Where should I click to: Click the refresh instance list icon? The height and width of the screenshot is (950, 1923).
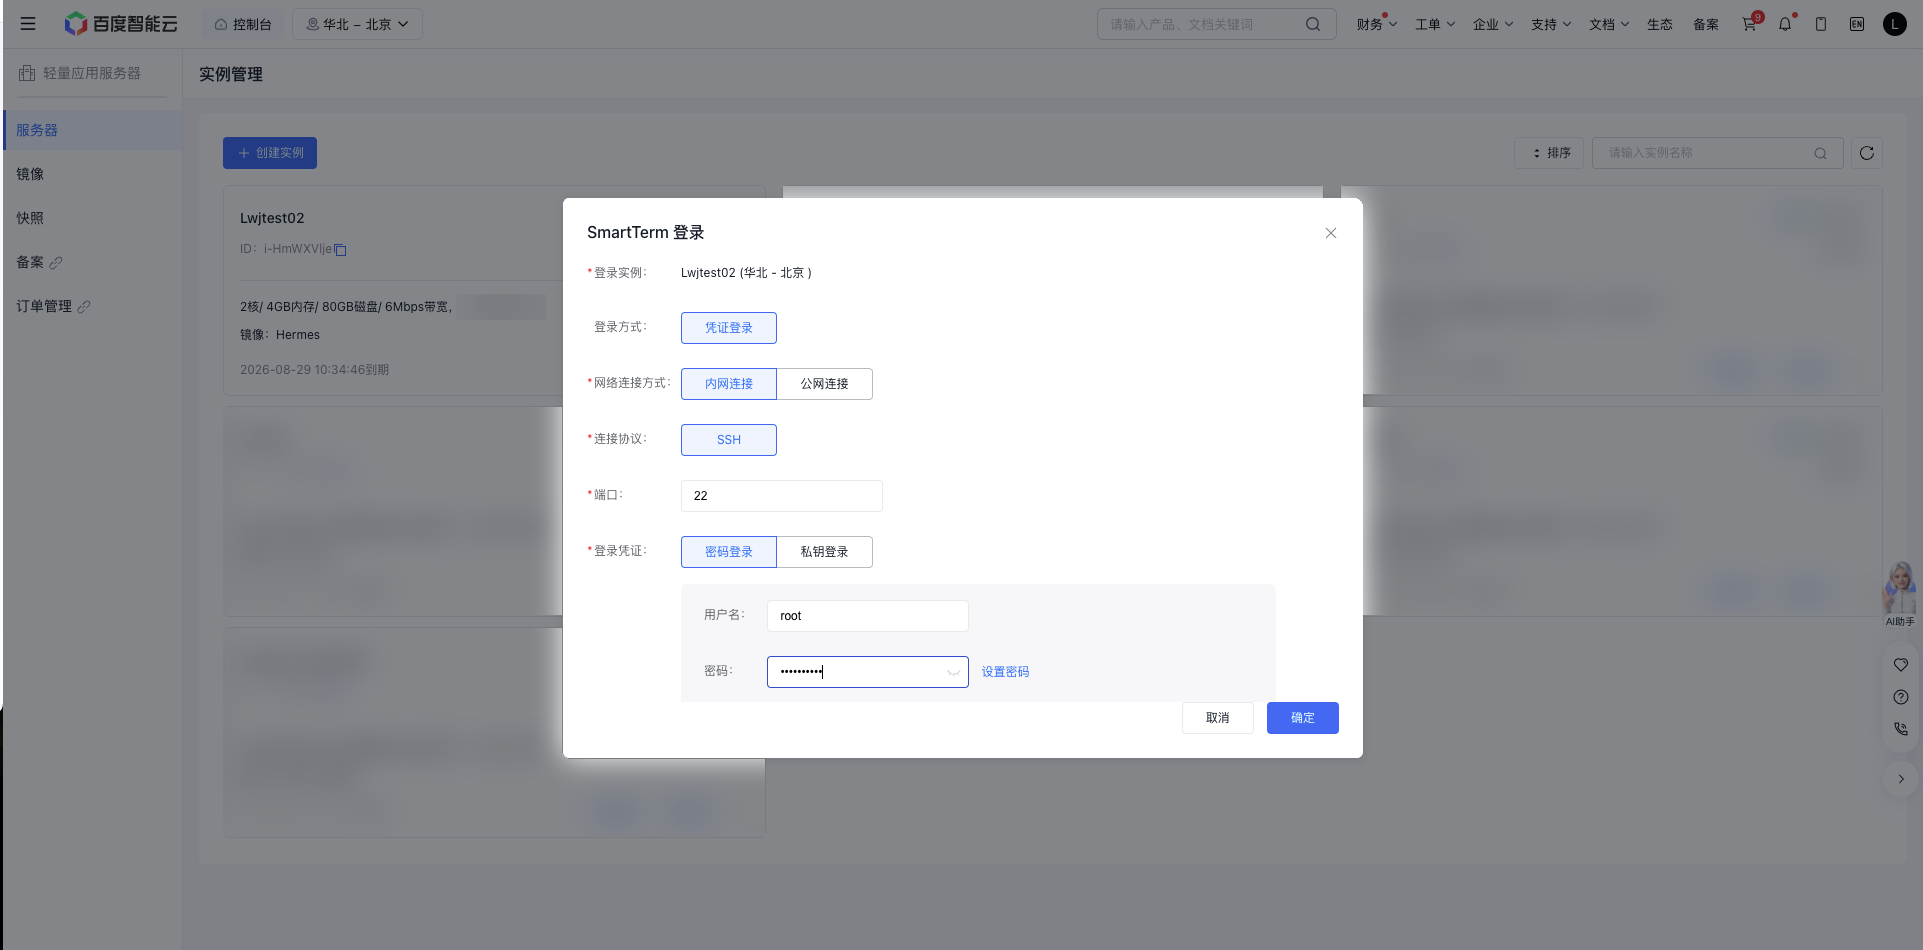(x=1867, y=153)
